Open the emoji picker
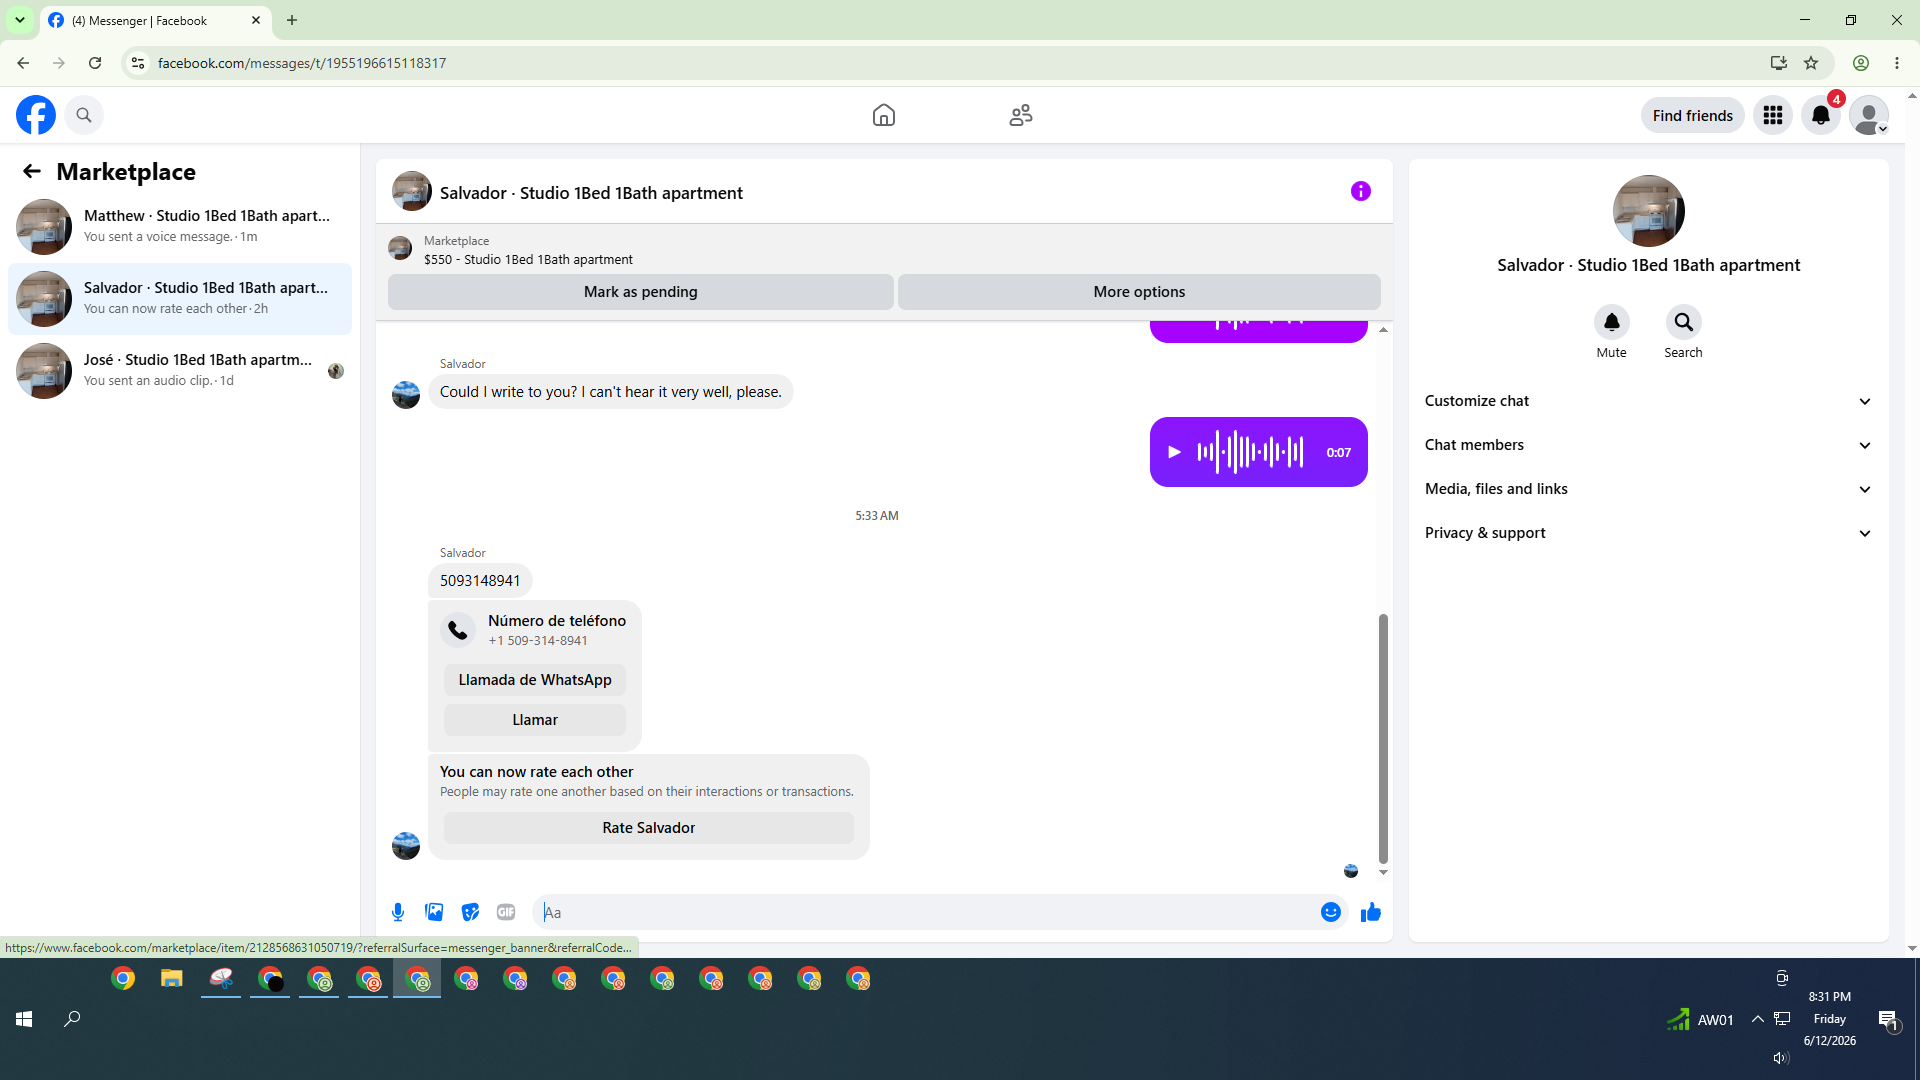The width and height of the screenshot is (1920, 1080). (x=1331, y=912)
